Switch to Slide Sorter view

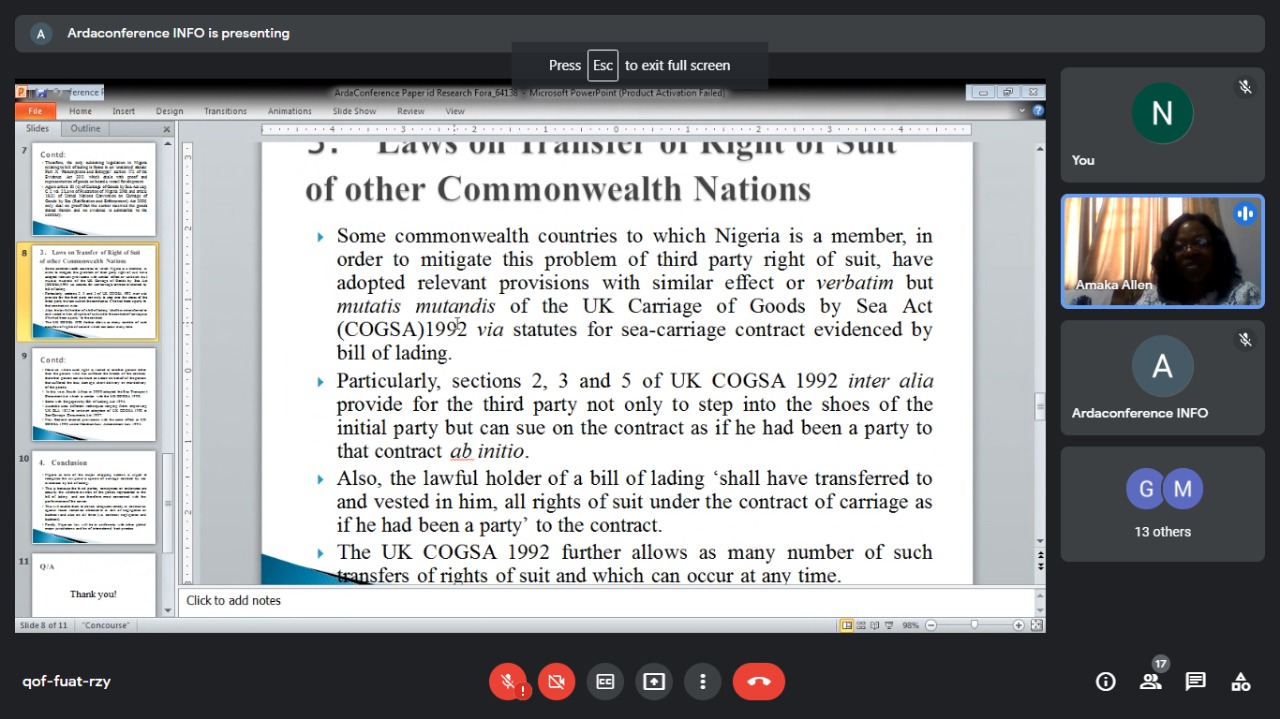point(861,625)
